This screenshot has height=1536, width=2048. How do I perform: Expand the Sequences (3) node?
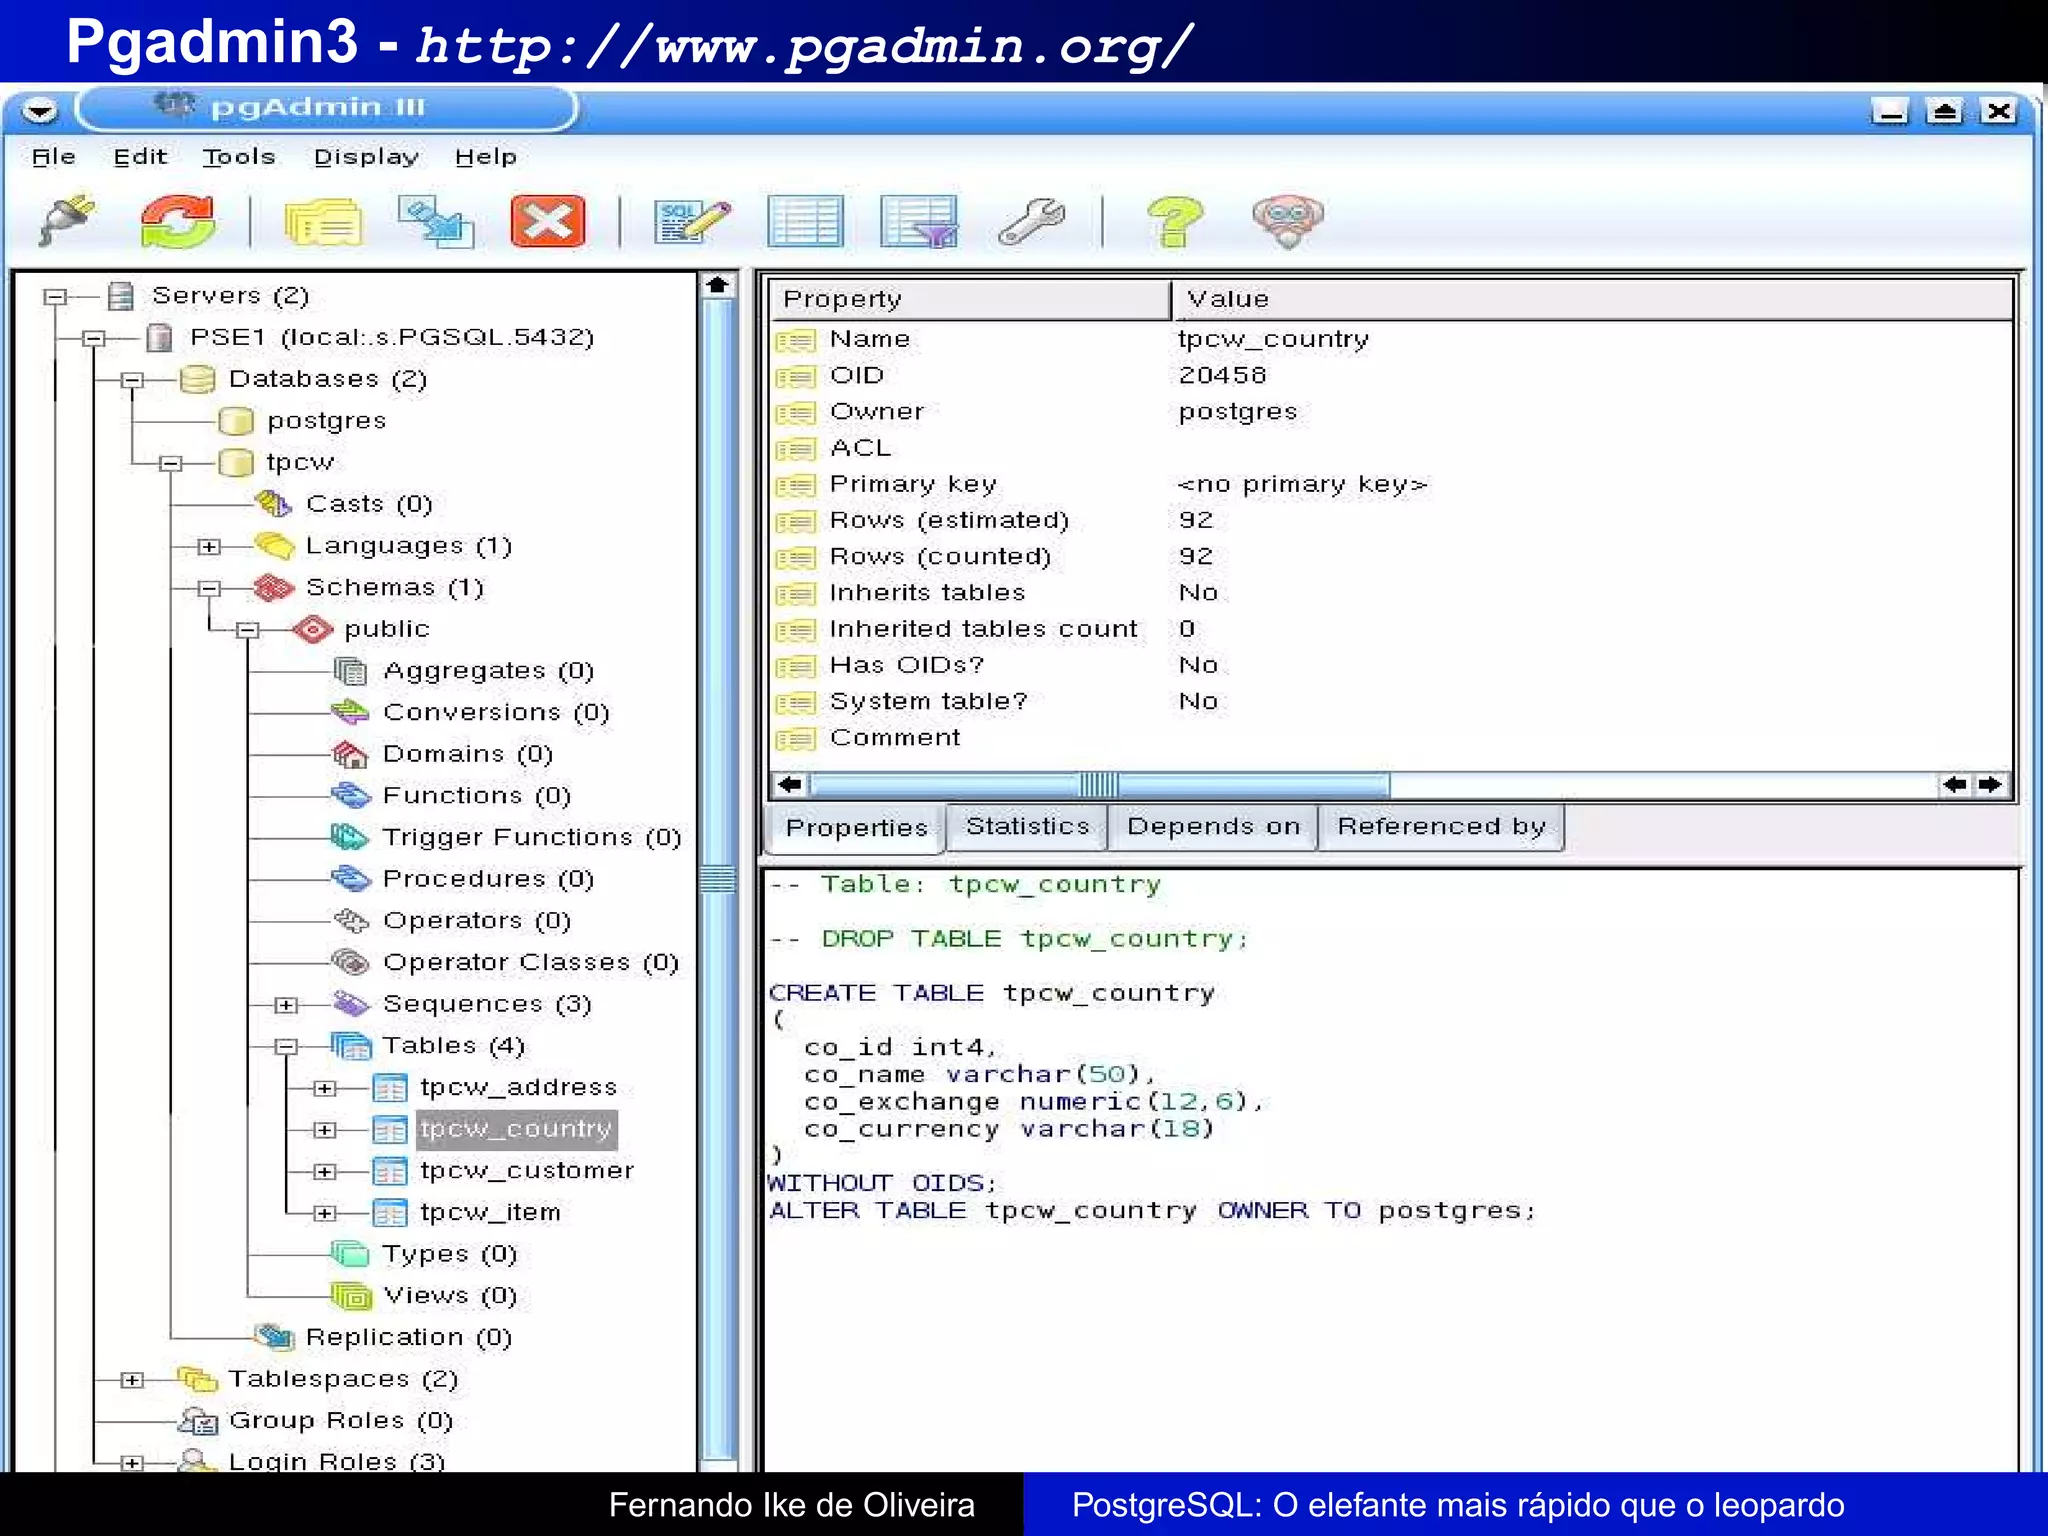(286, 1005)
